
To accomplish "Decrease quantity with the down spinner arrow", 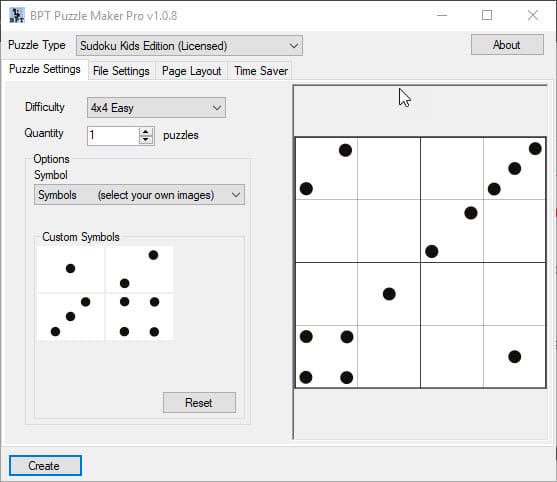I will tap(146, 140).
